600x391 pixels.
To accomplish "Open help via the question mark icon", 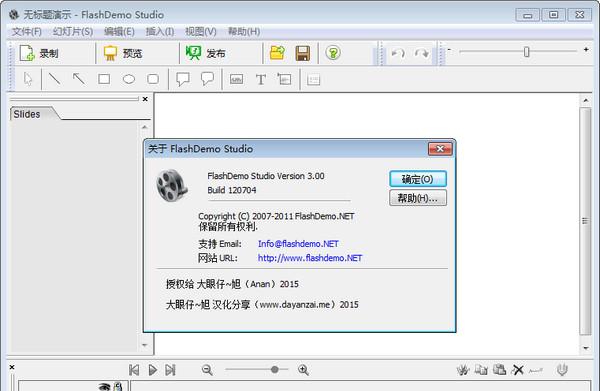I will 333,53.
